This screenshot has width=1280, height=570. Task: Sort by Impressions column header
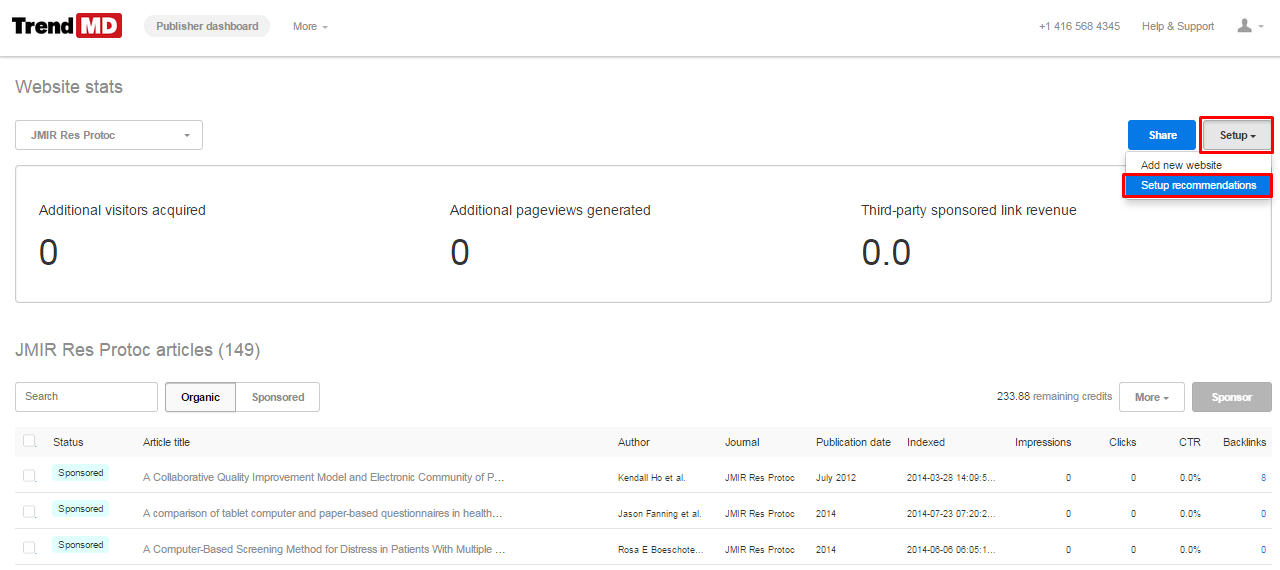coord(1043,442)
